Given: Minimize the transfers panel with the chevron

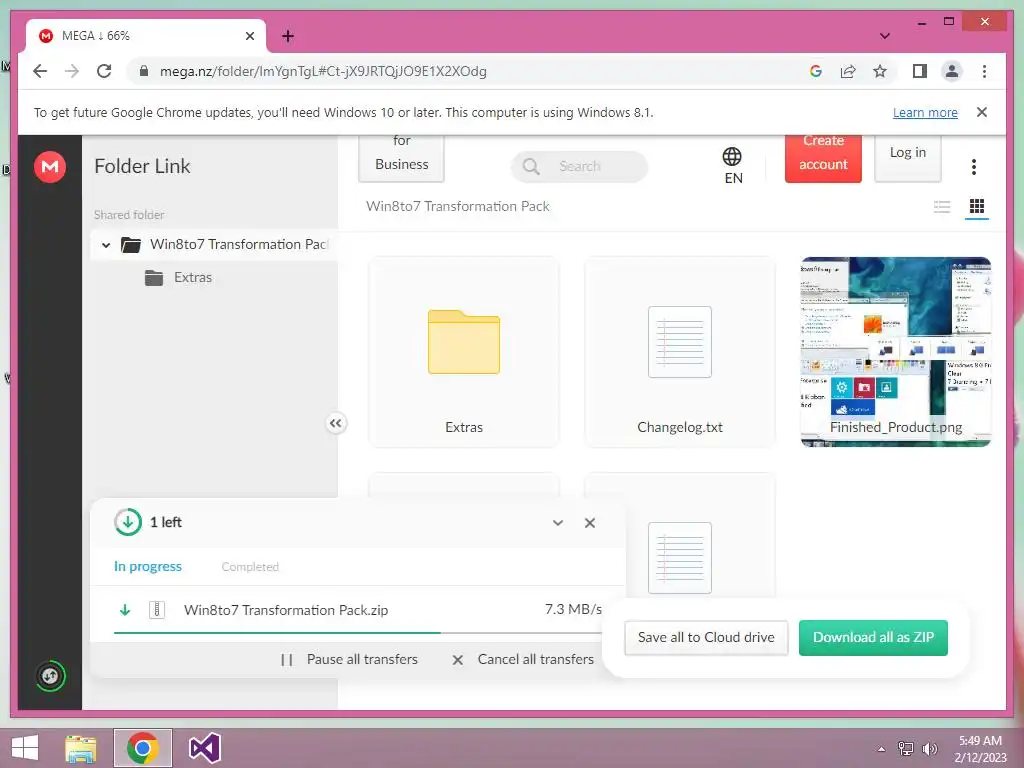Looking at the screenshot, I should pos(558,523).
